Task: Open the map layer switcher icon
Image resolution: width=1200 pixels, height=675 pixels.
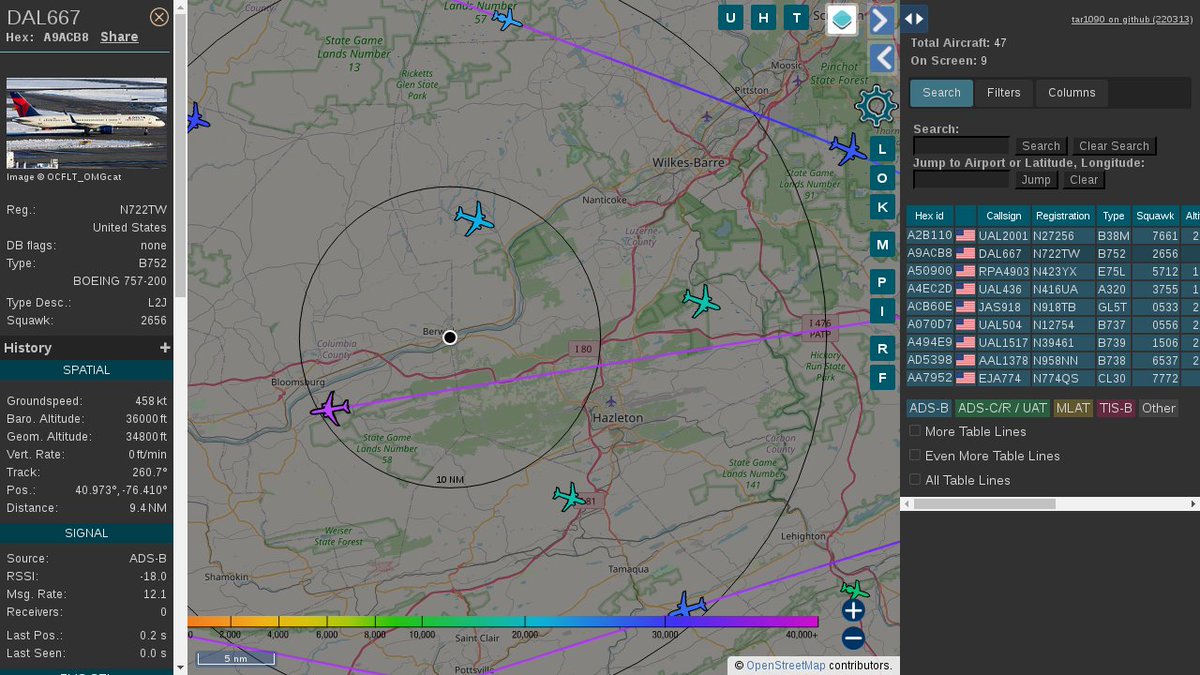Action: [x=842, y=19]
